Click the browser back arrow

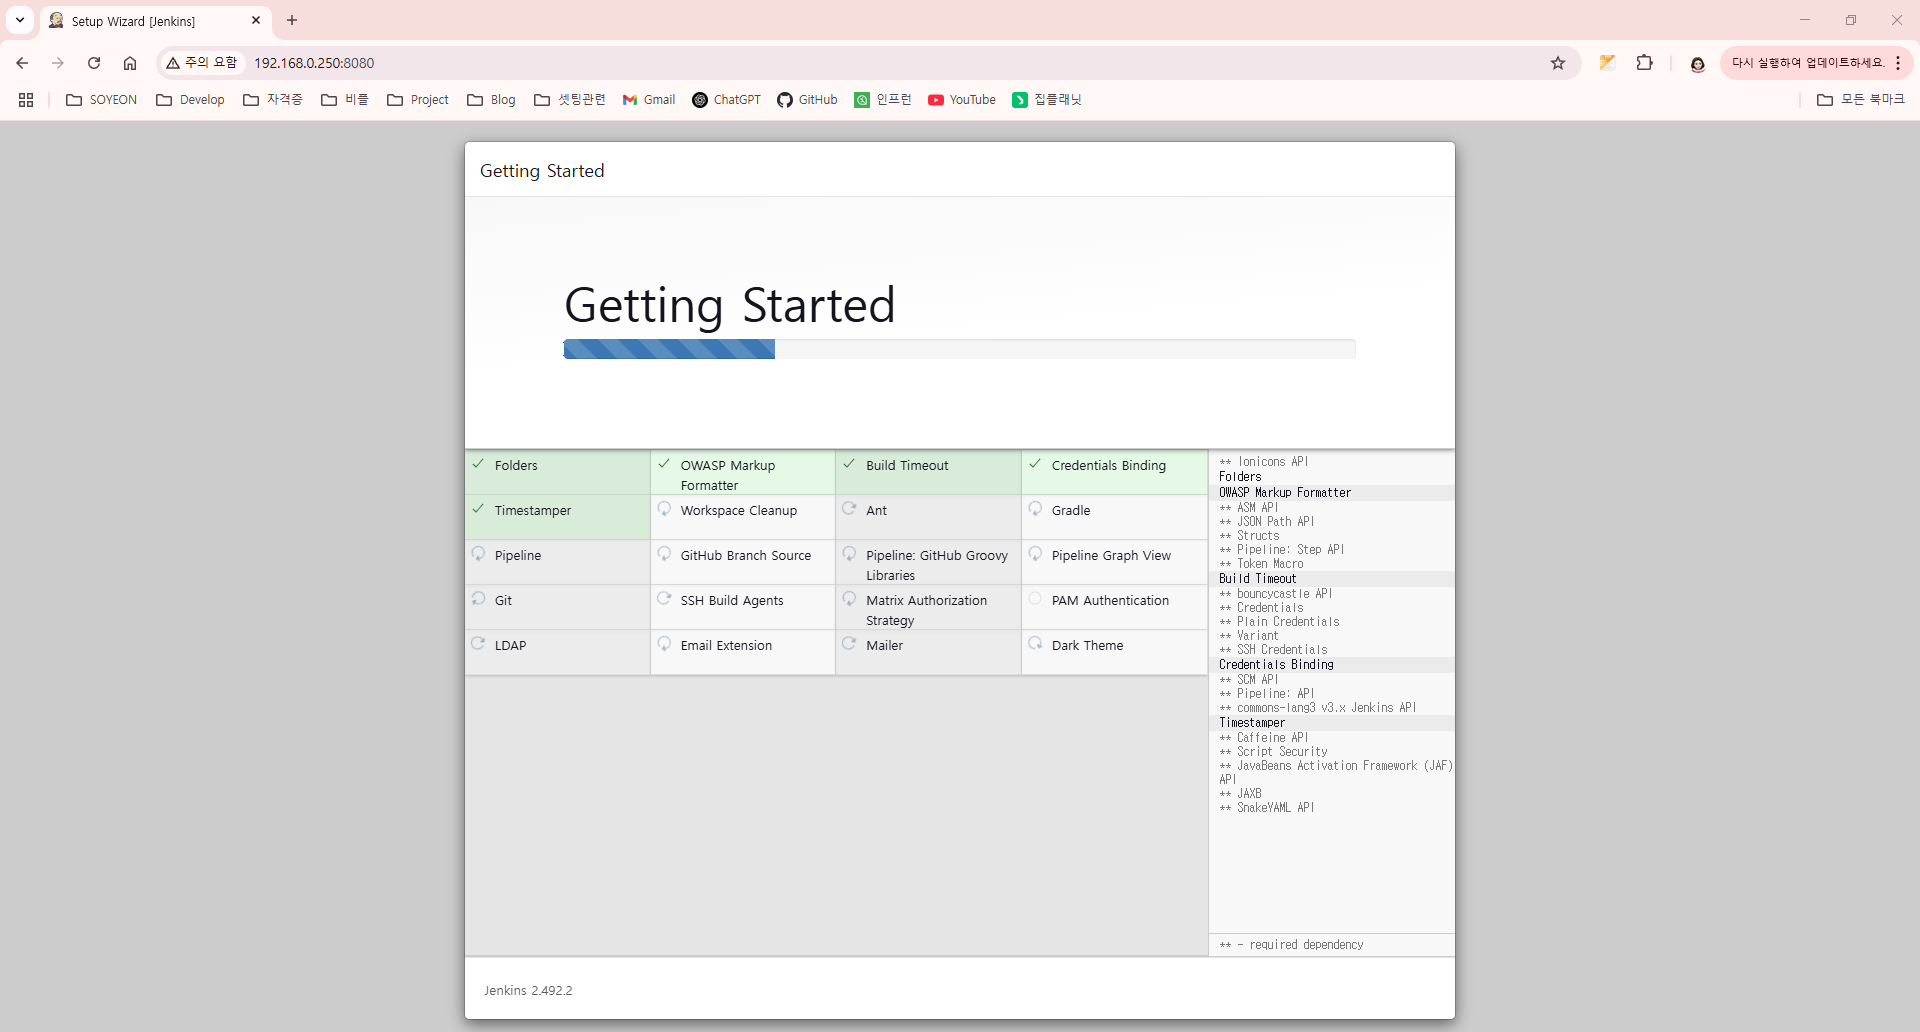click(x=22, y=63)
